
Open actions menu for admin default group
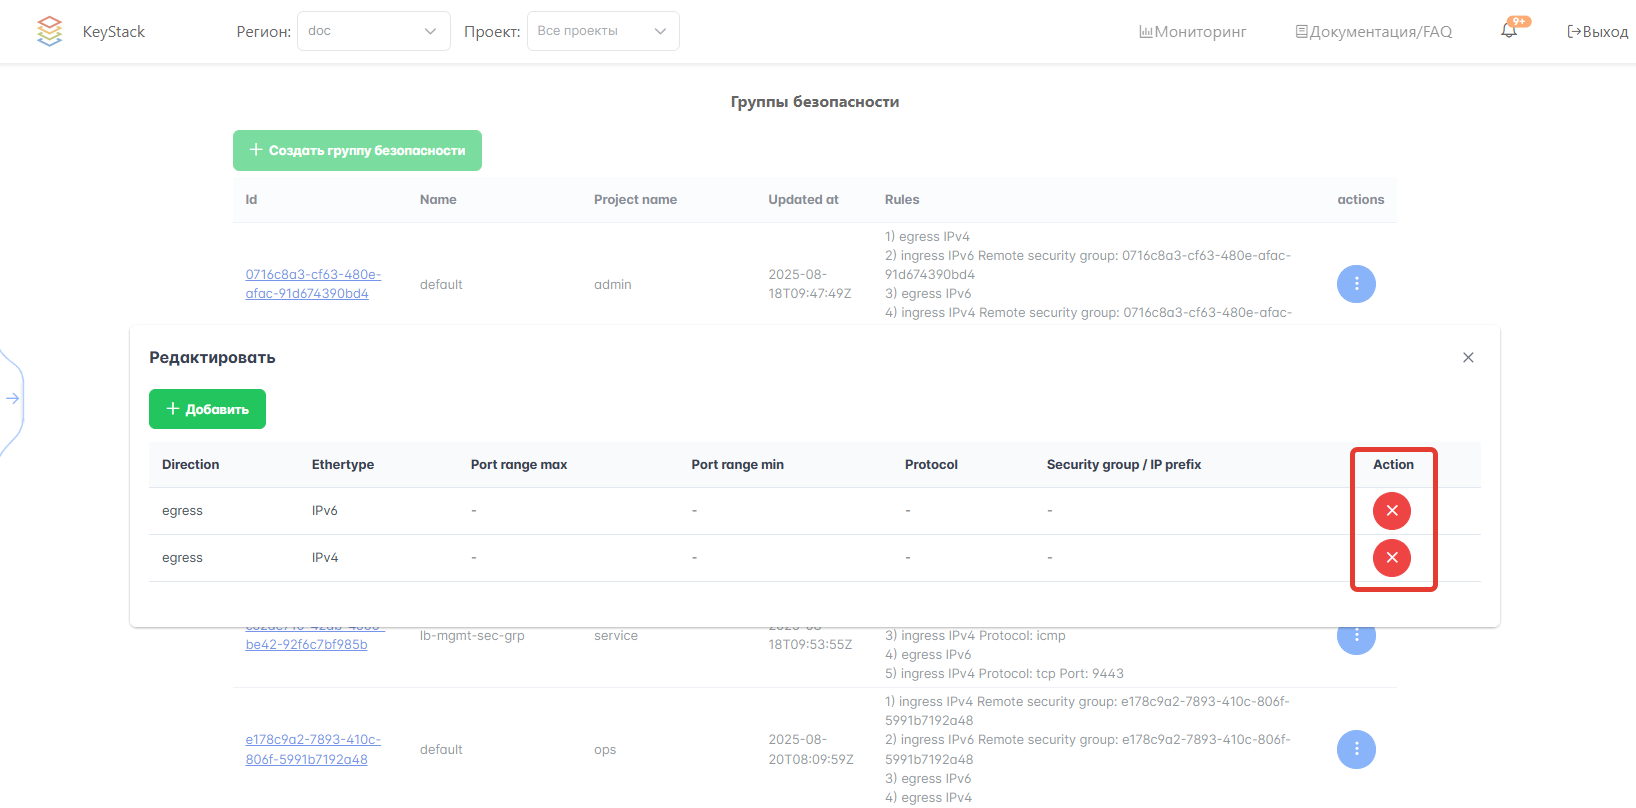[x=1356, y=284]
